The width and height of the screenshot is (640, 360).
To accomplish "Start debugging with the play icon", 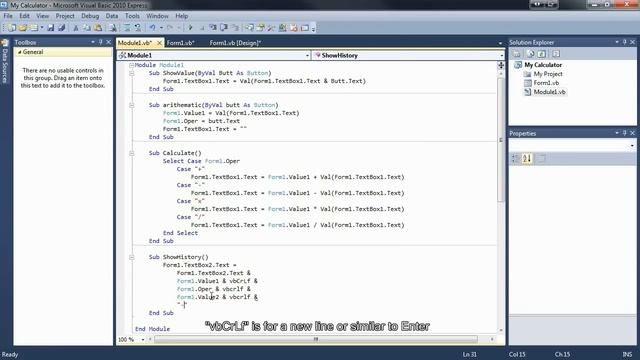I will coord(191,28).
